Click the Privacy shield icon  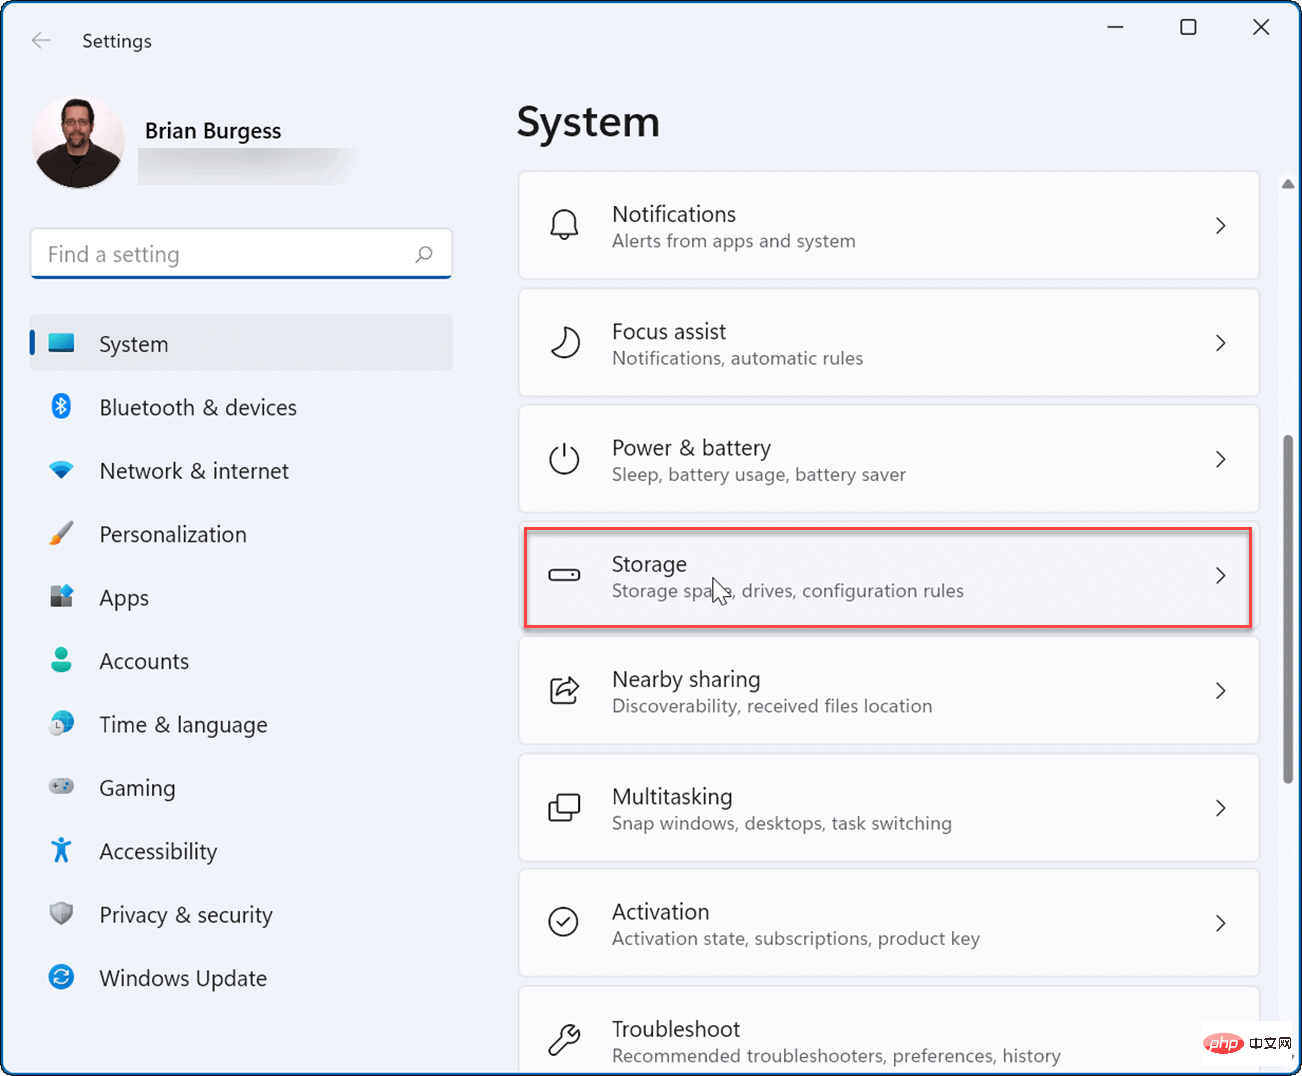(61, 914)
